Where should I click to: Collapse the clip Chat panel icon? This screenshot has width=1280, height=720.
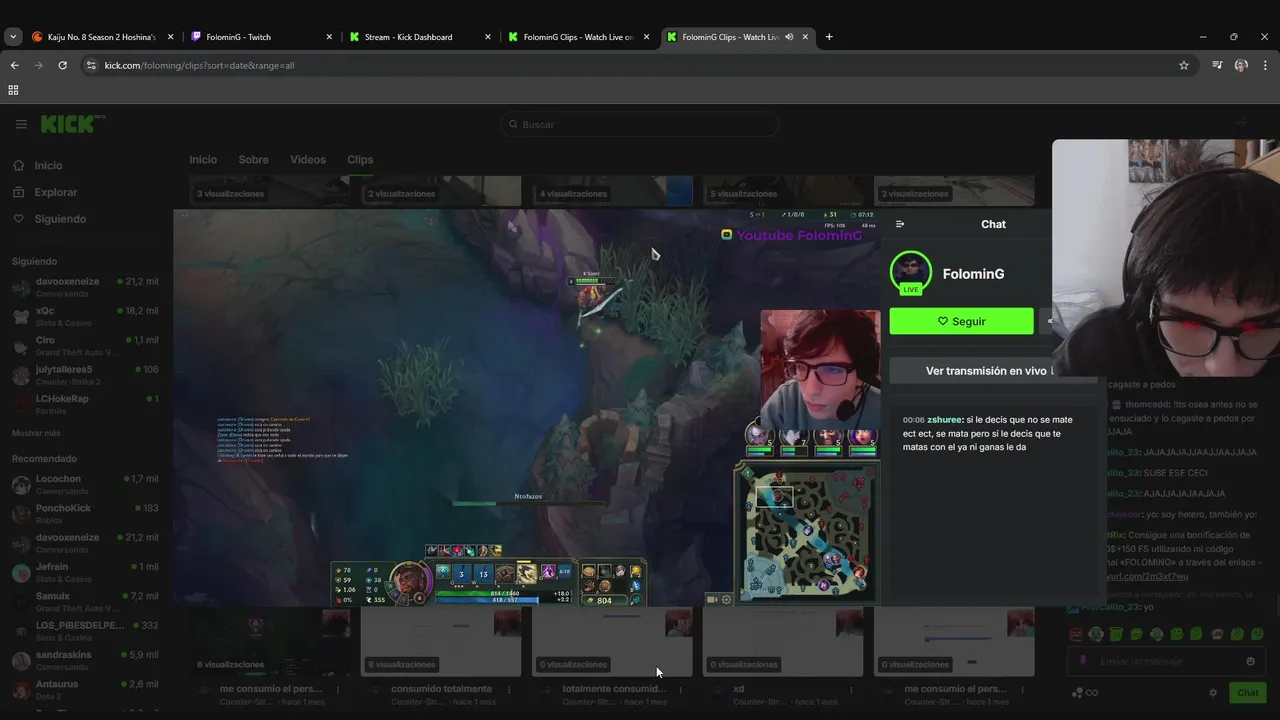pyautogui.click(x=900, y=224)
